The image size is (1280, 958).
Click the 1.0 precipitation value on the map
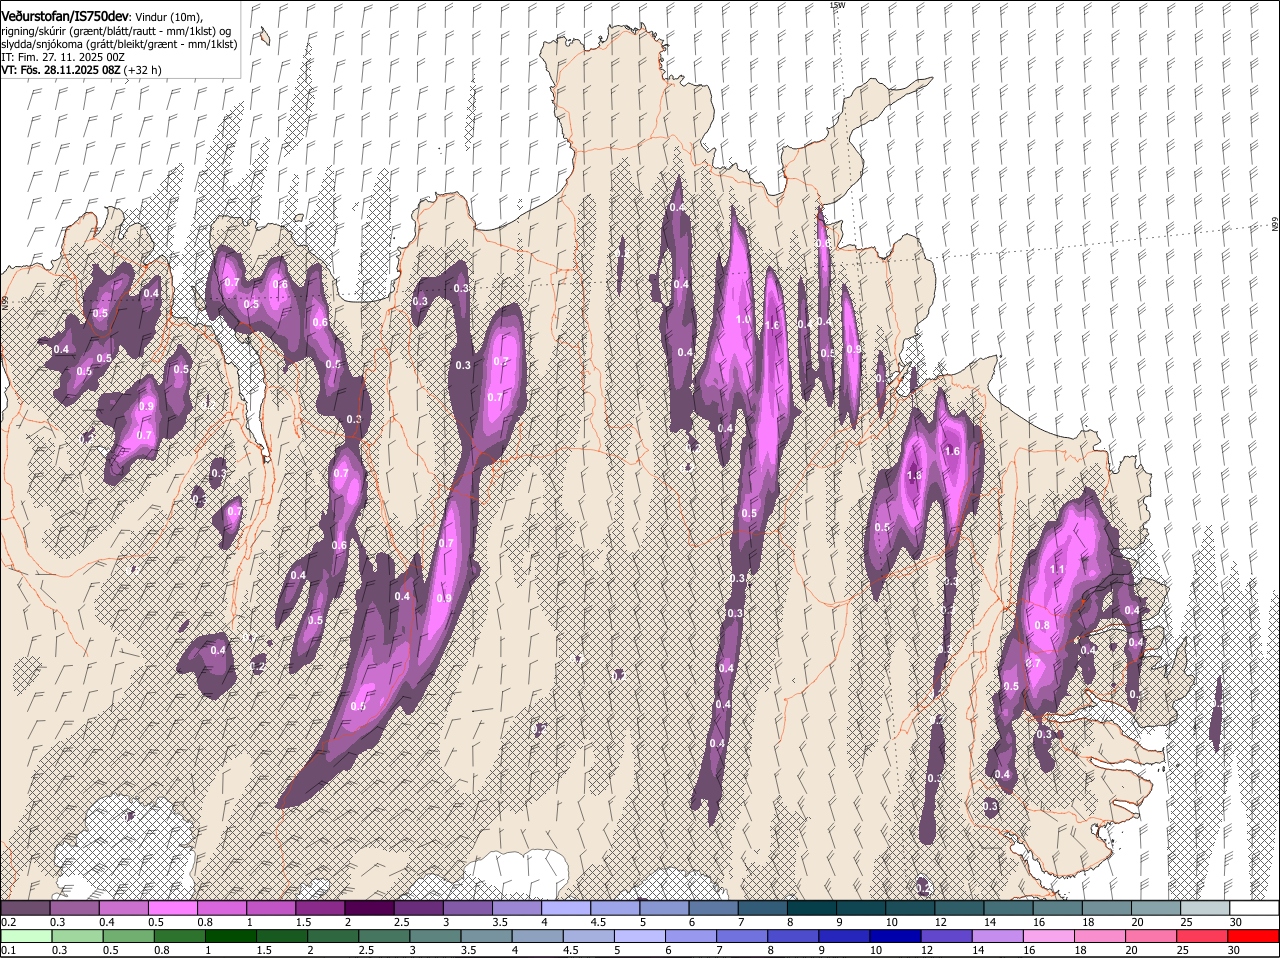point(743,319)
